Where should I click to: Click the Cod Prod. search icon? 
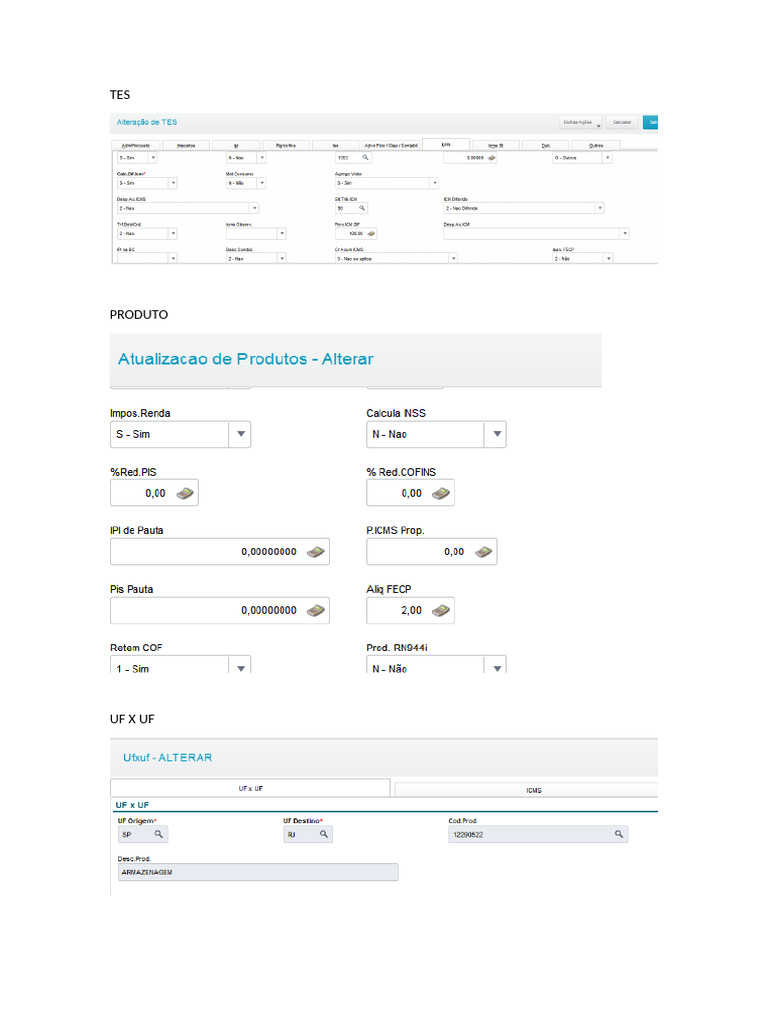[x=619, y=833]
